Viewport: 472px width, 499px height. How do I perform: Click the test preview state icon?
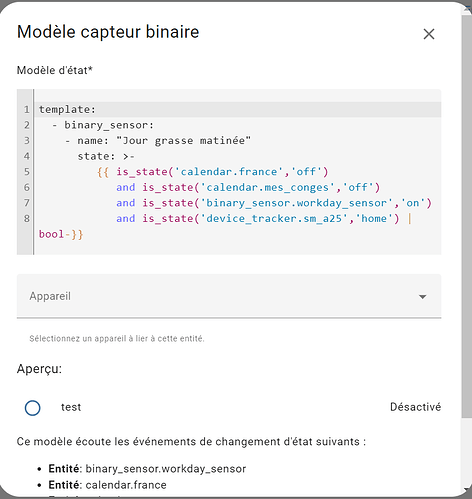(x=33, y=407)
